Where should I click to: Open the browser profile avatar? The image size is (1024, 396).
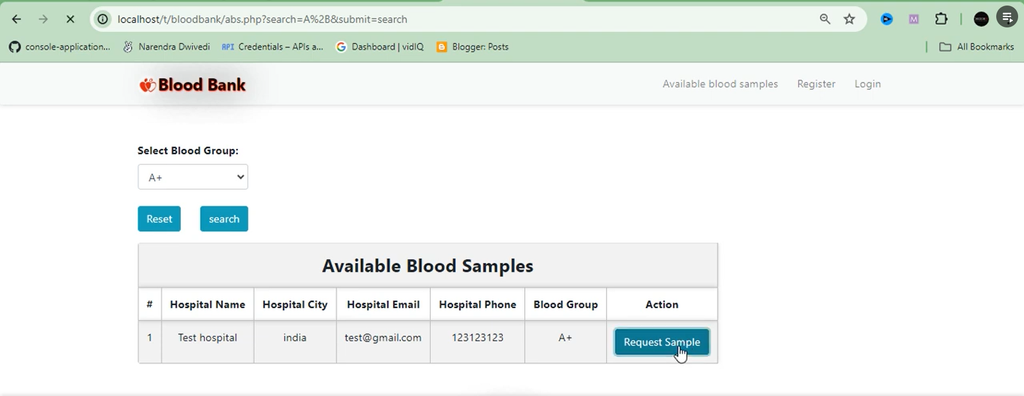981,19
